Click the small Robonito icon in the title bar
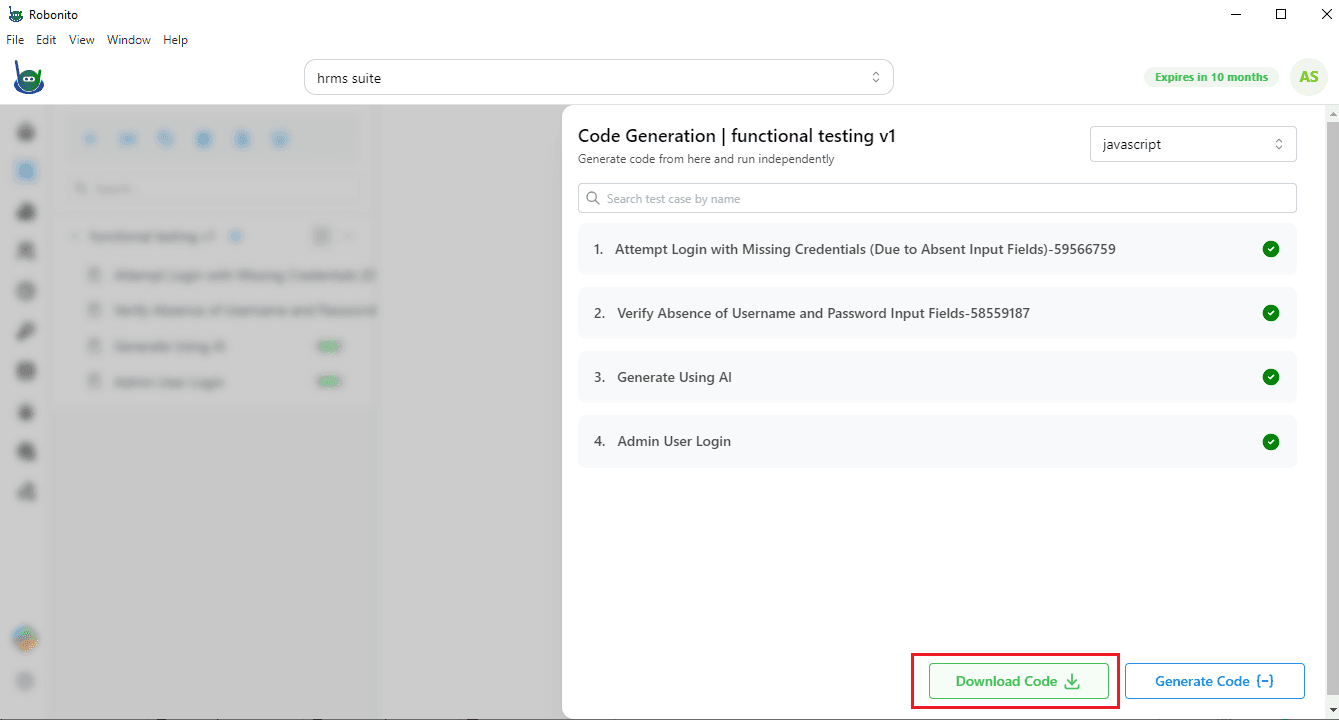This screenshot has width=1339, height=720. coord(16,15)
